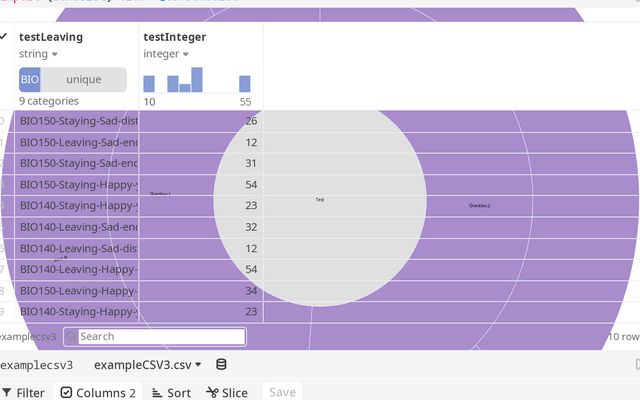This screenshot has width=640, height=400.
Task: Toggle the Columns 2 checkbox
Action: click(x=66, y=393)
